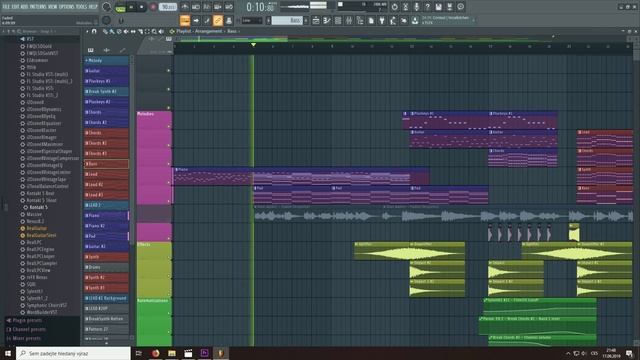
Task: Arm the record button
Action: point(153,7)
